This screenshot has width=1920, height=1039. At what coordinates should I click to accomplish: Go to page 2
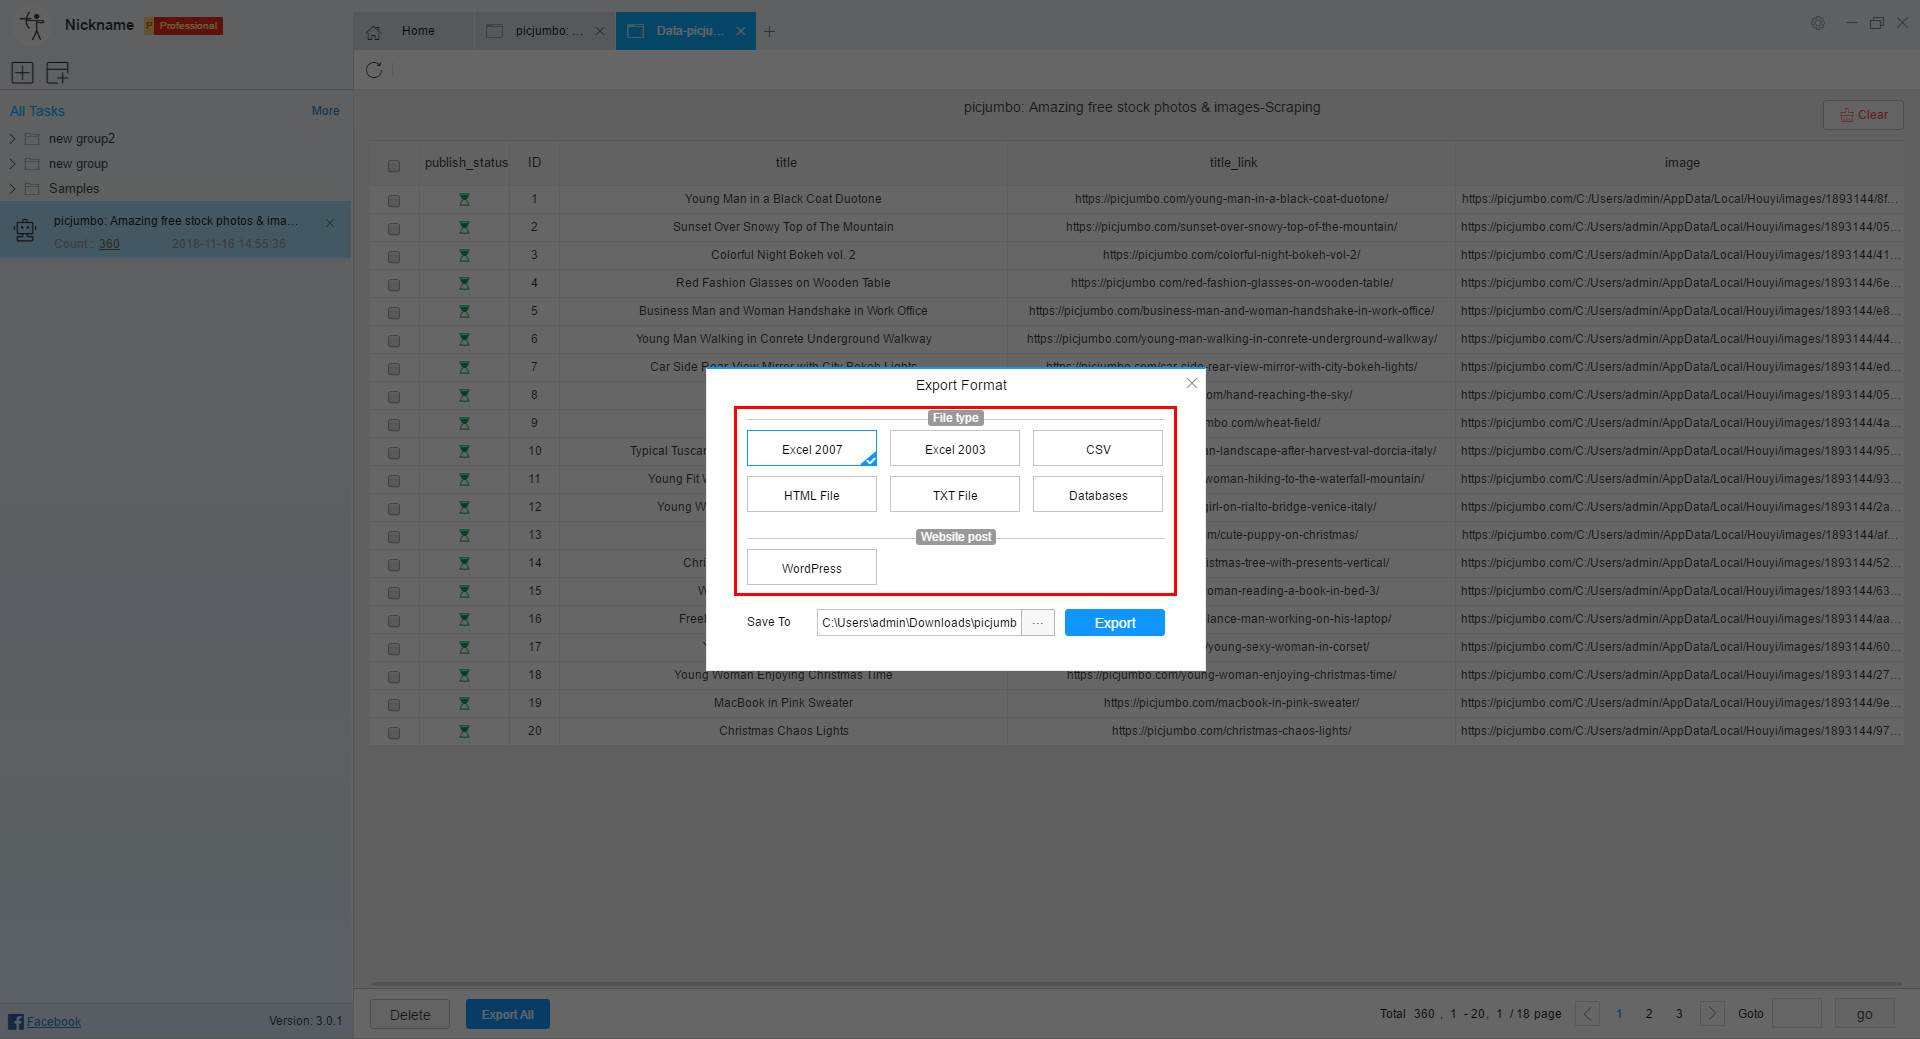pos(1649,1014)
